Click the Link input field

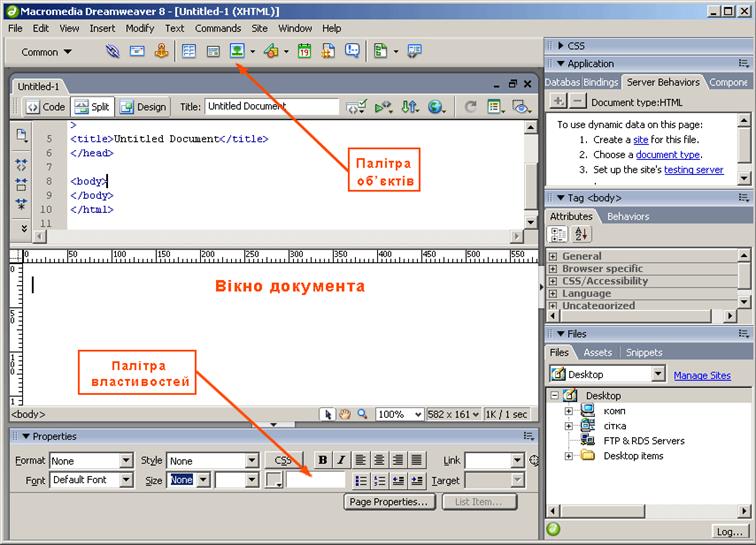tap(488, 461)
